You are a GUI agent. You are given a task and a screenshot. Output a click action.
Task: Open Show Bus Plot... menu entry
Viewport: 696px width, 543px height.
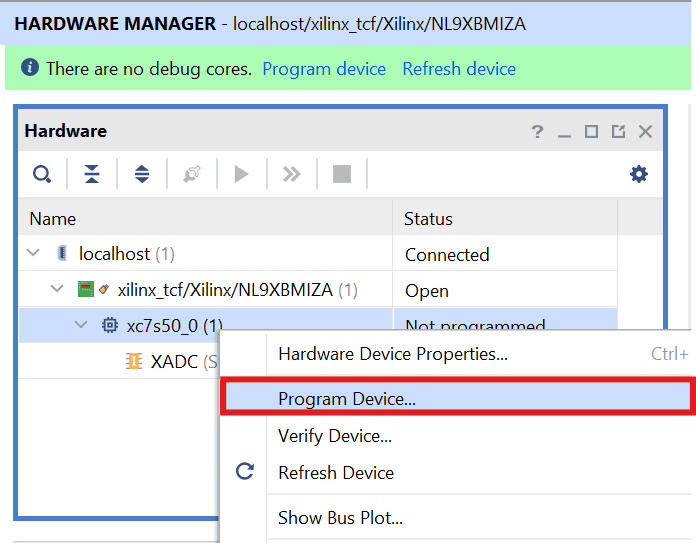coord(340,518)
